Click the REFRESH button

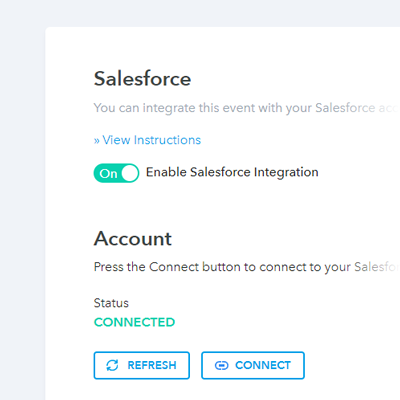[142, 365]
